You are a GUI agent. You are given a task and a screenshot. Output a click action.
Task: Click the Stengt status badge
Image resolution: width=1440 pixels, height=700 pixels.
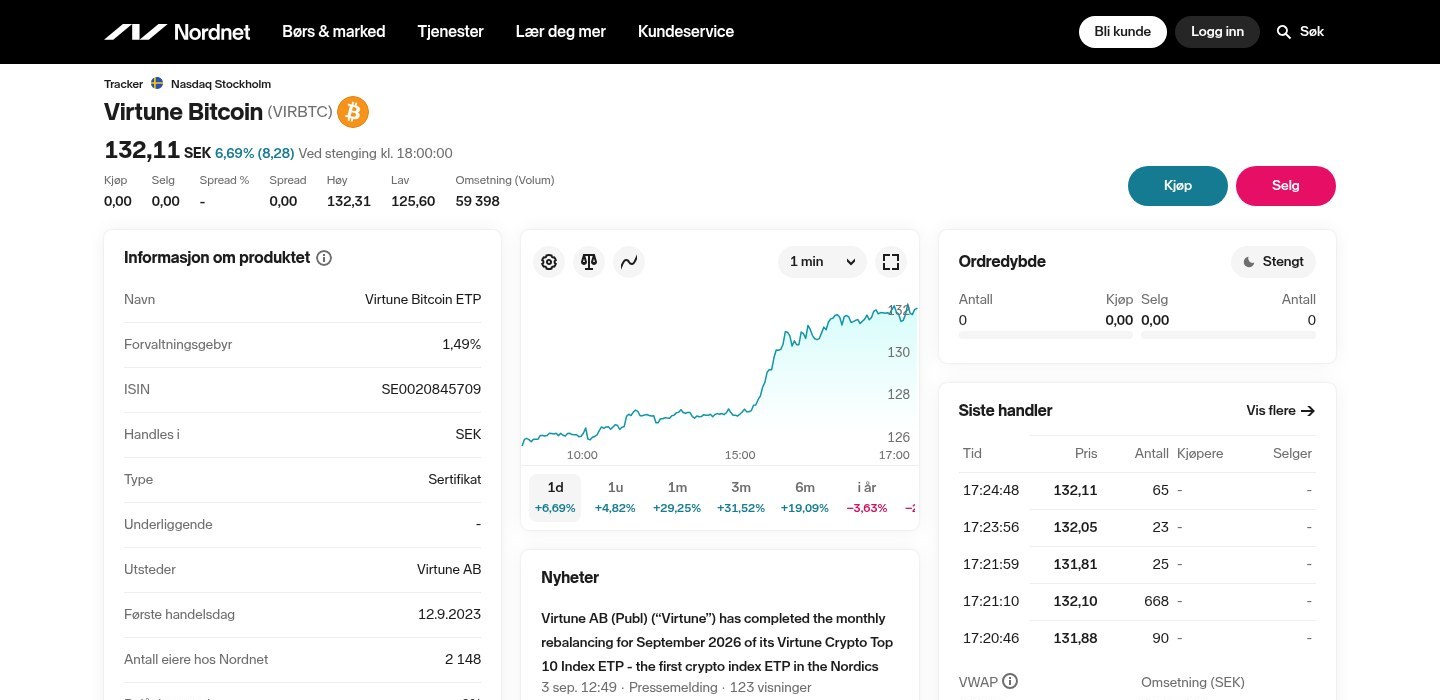(x=1273, y=262)
